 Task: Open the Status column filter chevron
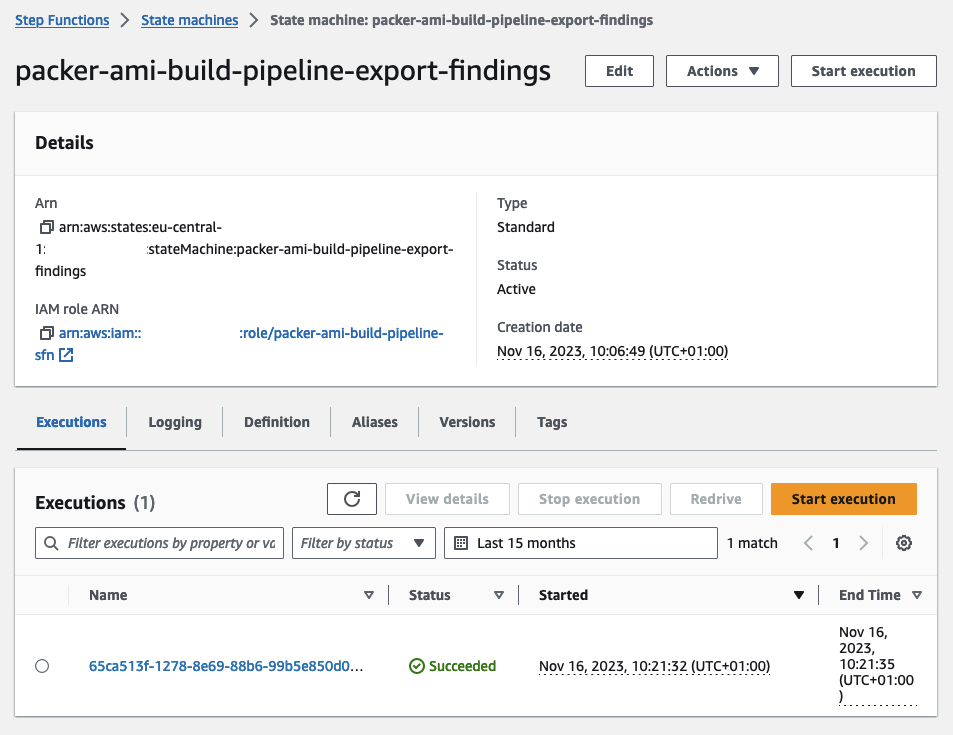[499, 595]
